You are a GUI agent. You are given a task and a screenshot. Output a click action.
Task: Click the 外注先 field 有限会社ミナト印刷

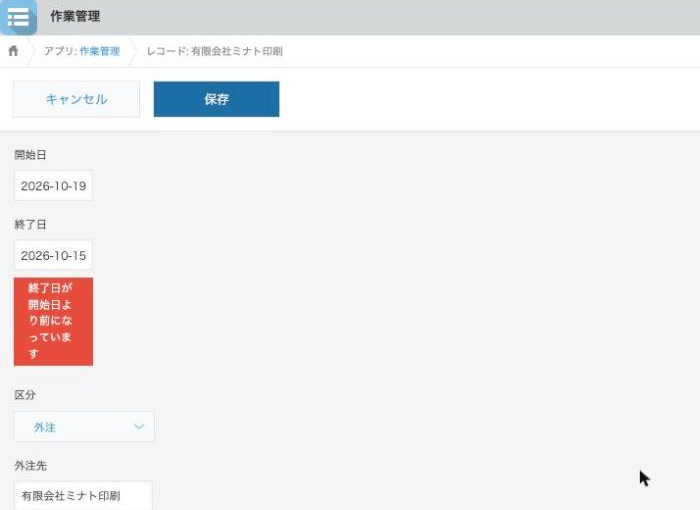(x=83, y=495)
